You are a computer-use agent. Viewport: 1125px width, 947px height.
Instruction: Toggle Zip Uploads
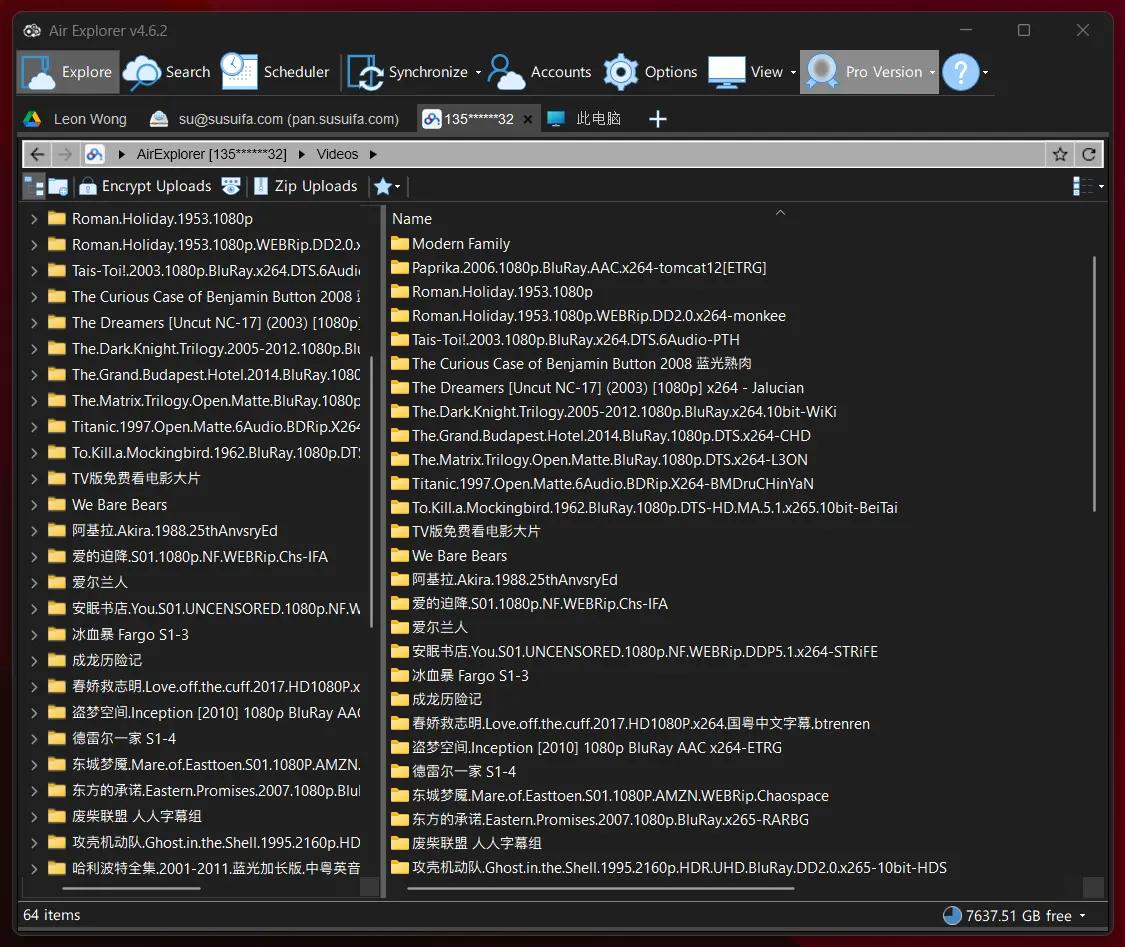[x=305, y=187]
